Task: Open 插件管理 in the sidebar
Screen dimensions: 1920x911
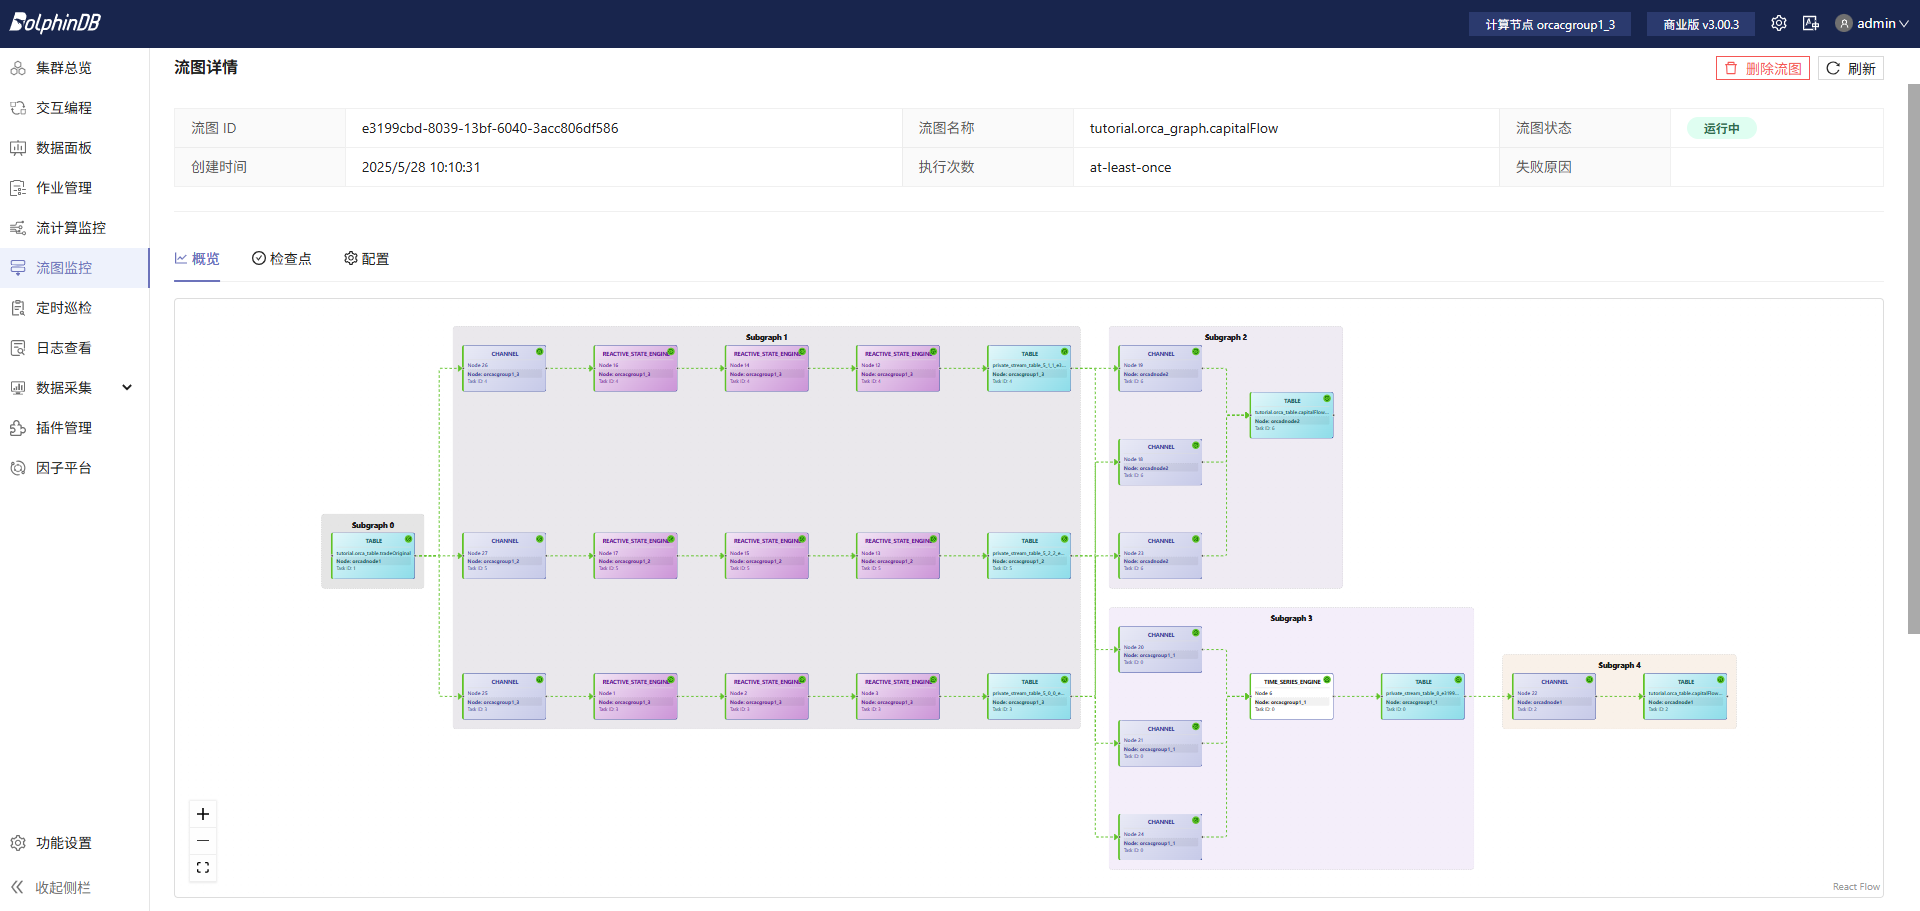Action: [64, 428]
